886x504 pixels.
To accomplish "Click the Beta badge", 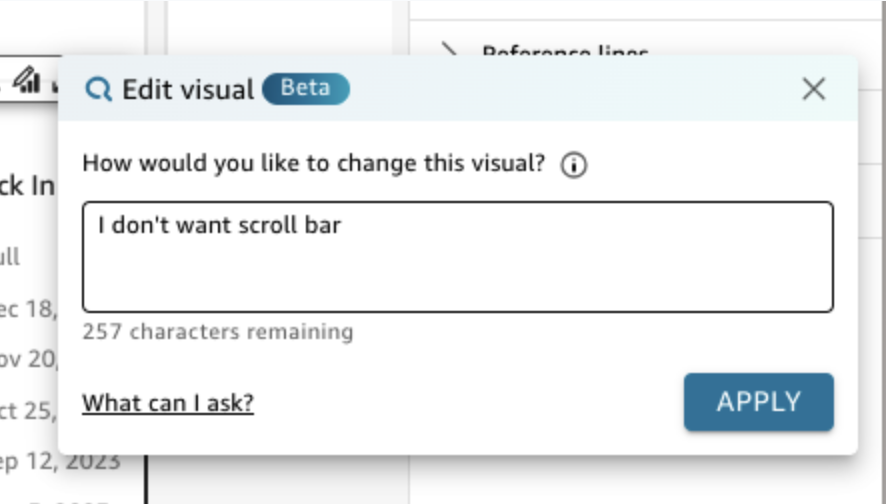I will click(x=305, y=88).
